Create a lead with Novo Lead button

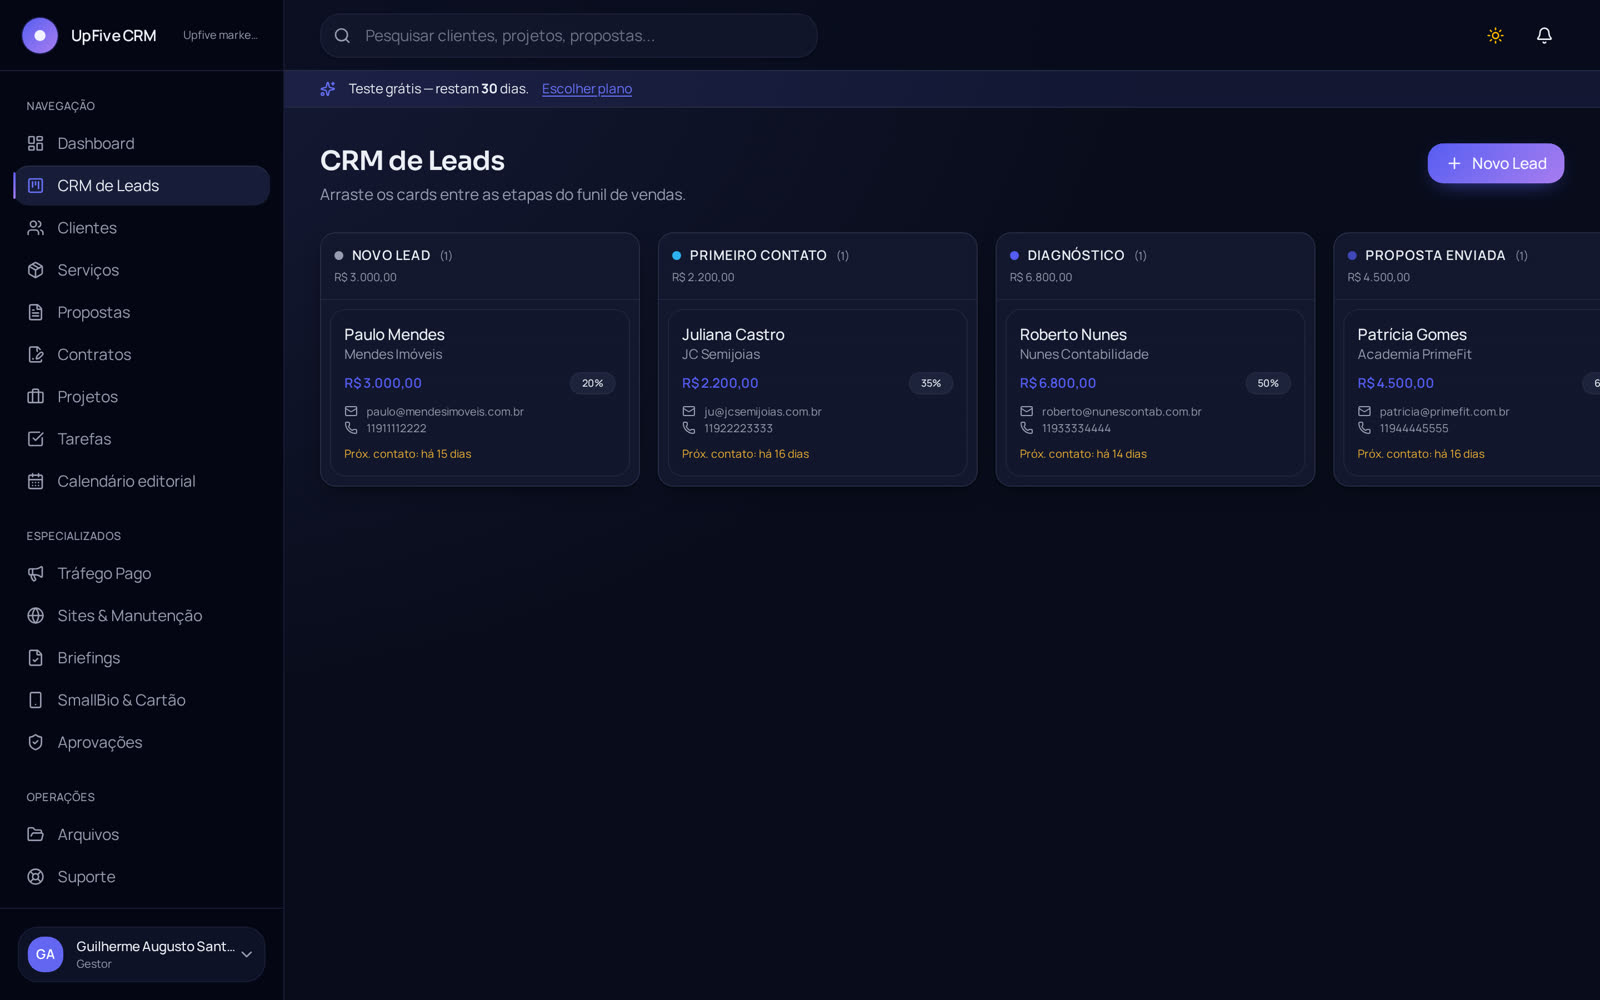click(x=1495, y=163)
